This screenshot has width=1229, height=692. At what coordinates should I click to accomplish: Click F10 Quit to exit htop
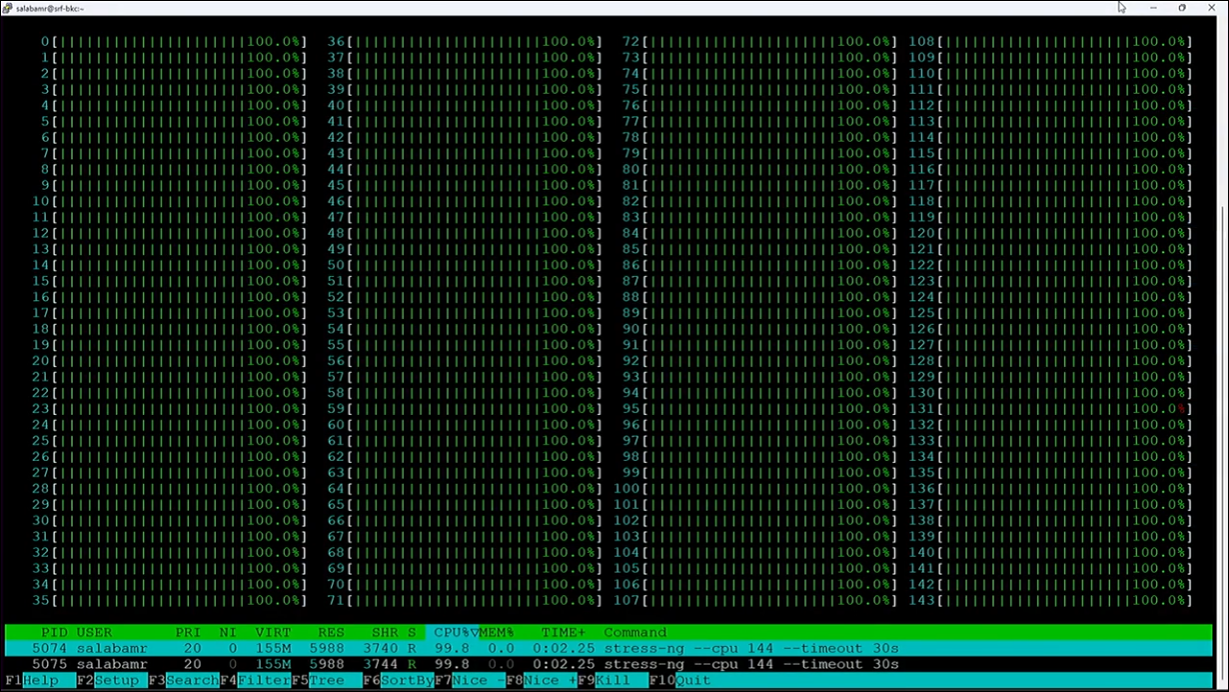[x=692, y=680]
